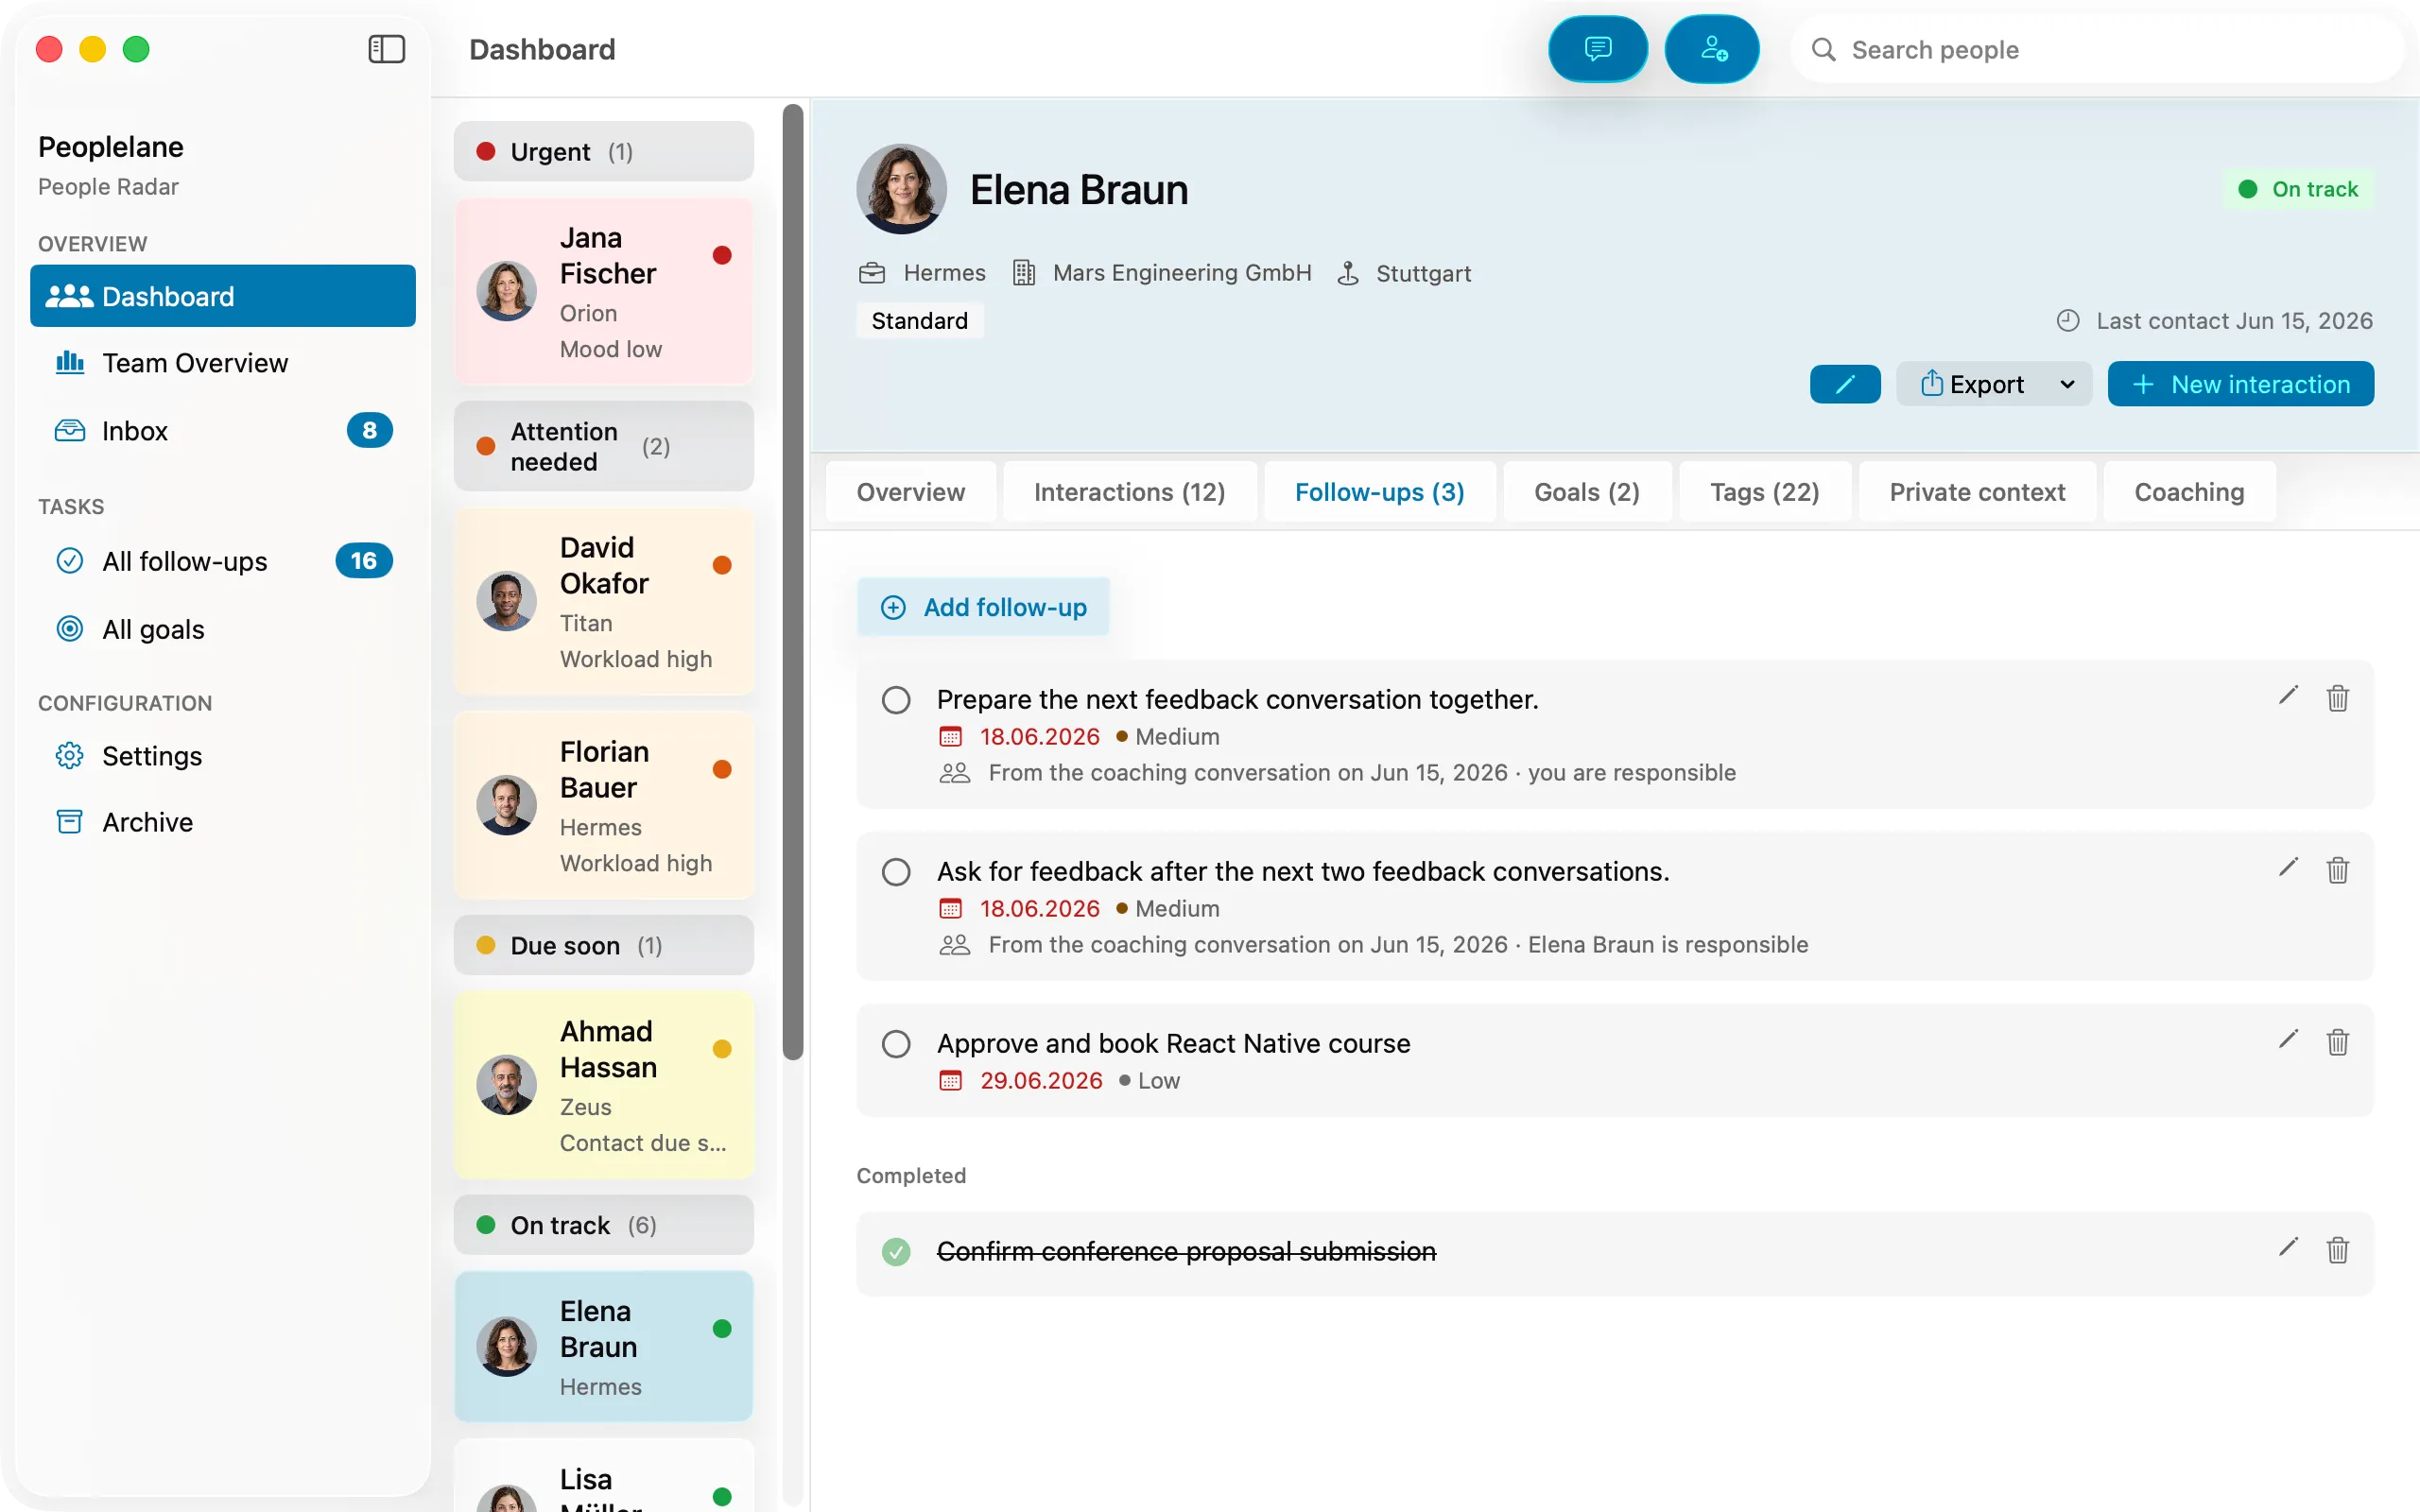Viewport: 2420px width, 1512px height.
Task: Open the Goals (2) tab
Action: [1586, 492]
